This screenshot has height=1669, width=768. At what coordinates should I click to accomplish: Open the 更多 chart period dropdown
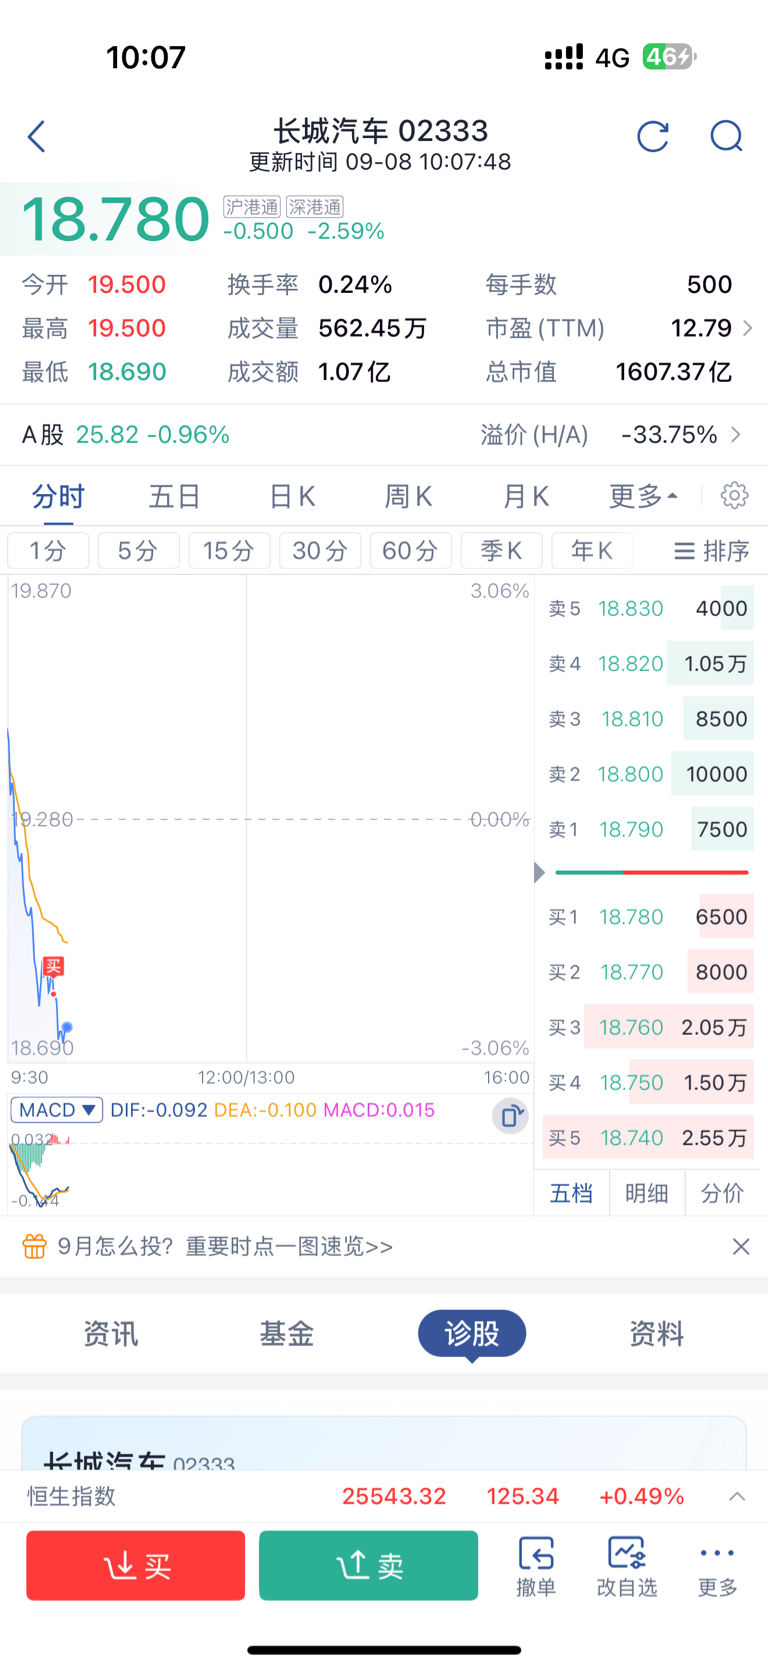click(643, 495)
